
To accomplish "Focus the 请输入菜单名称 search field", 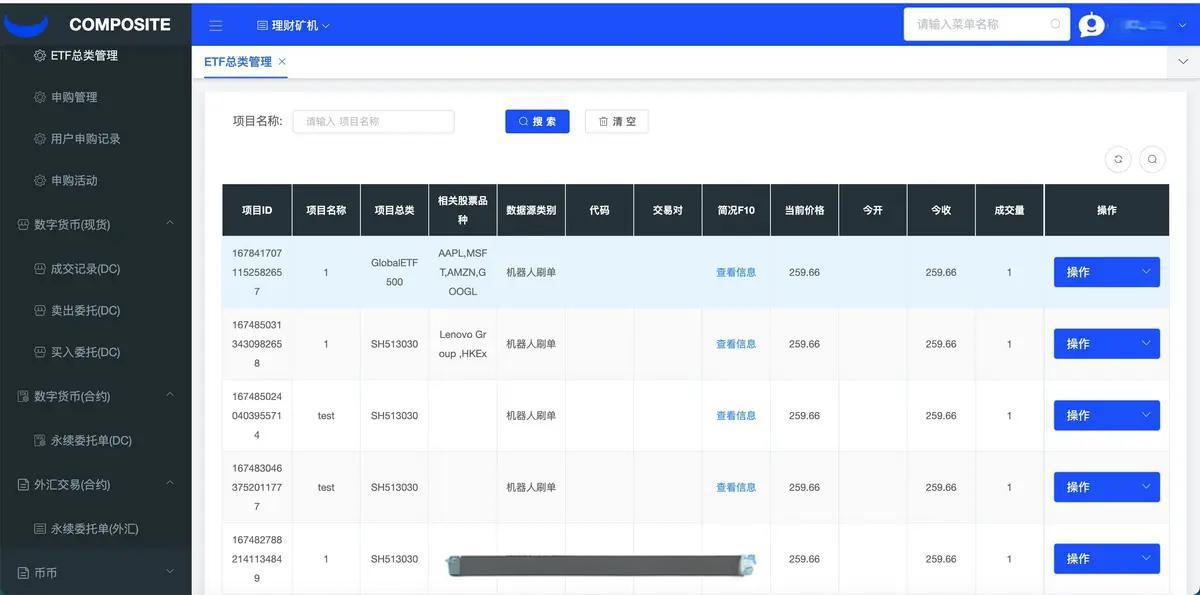I will pos(986,24).
